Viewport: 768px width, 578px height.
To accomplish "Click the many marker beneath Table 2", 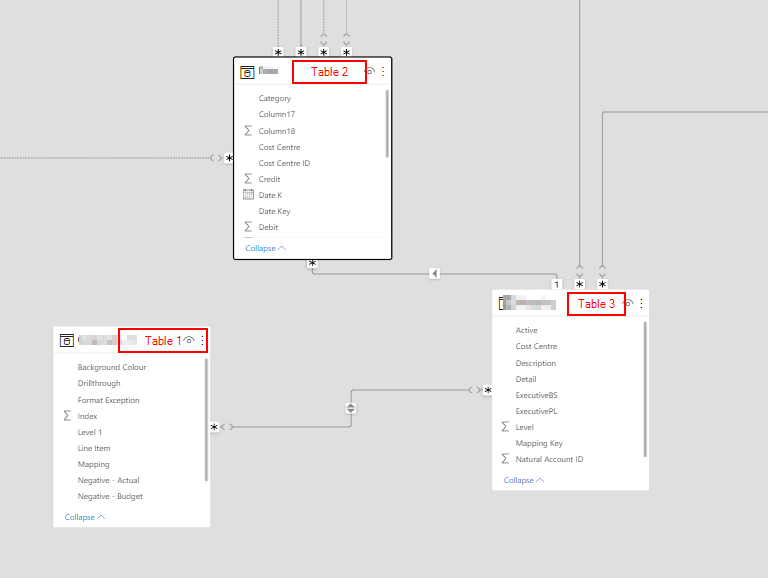I will click(x=312, y=264).
